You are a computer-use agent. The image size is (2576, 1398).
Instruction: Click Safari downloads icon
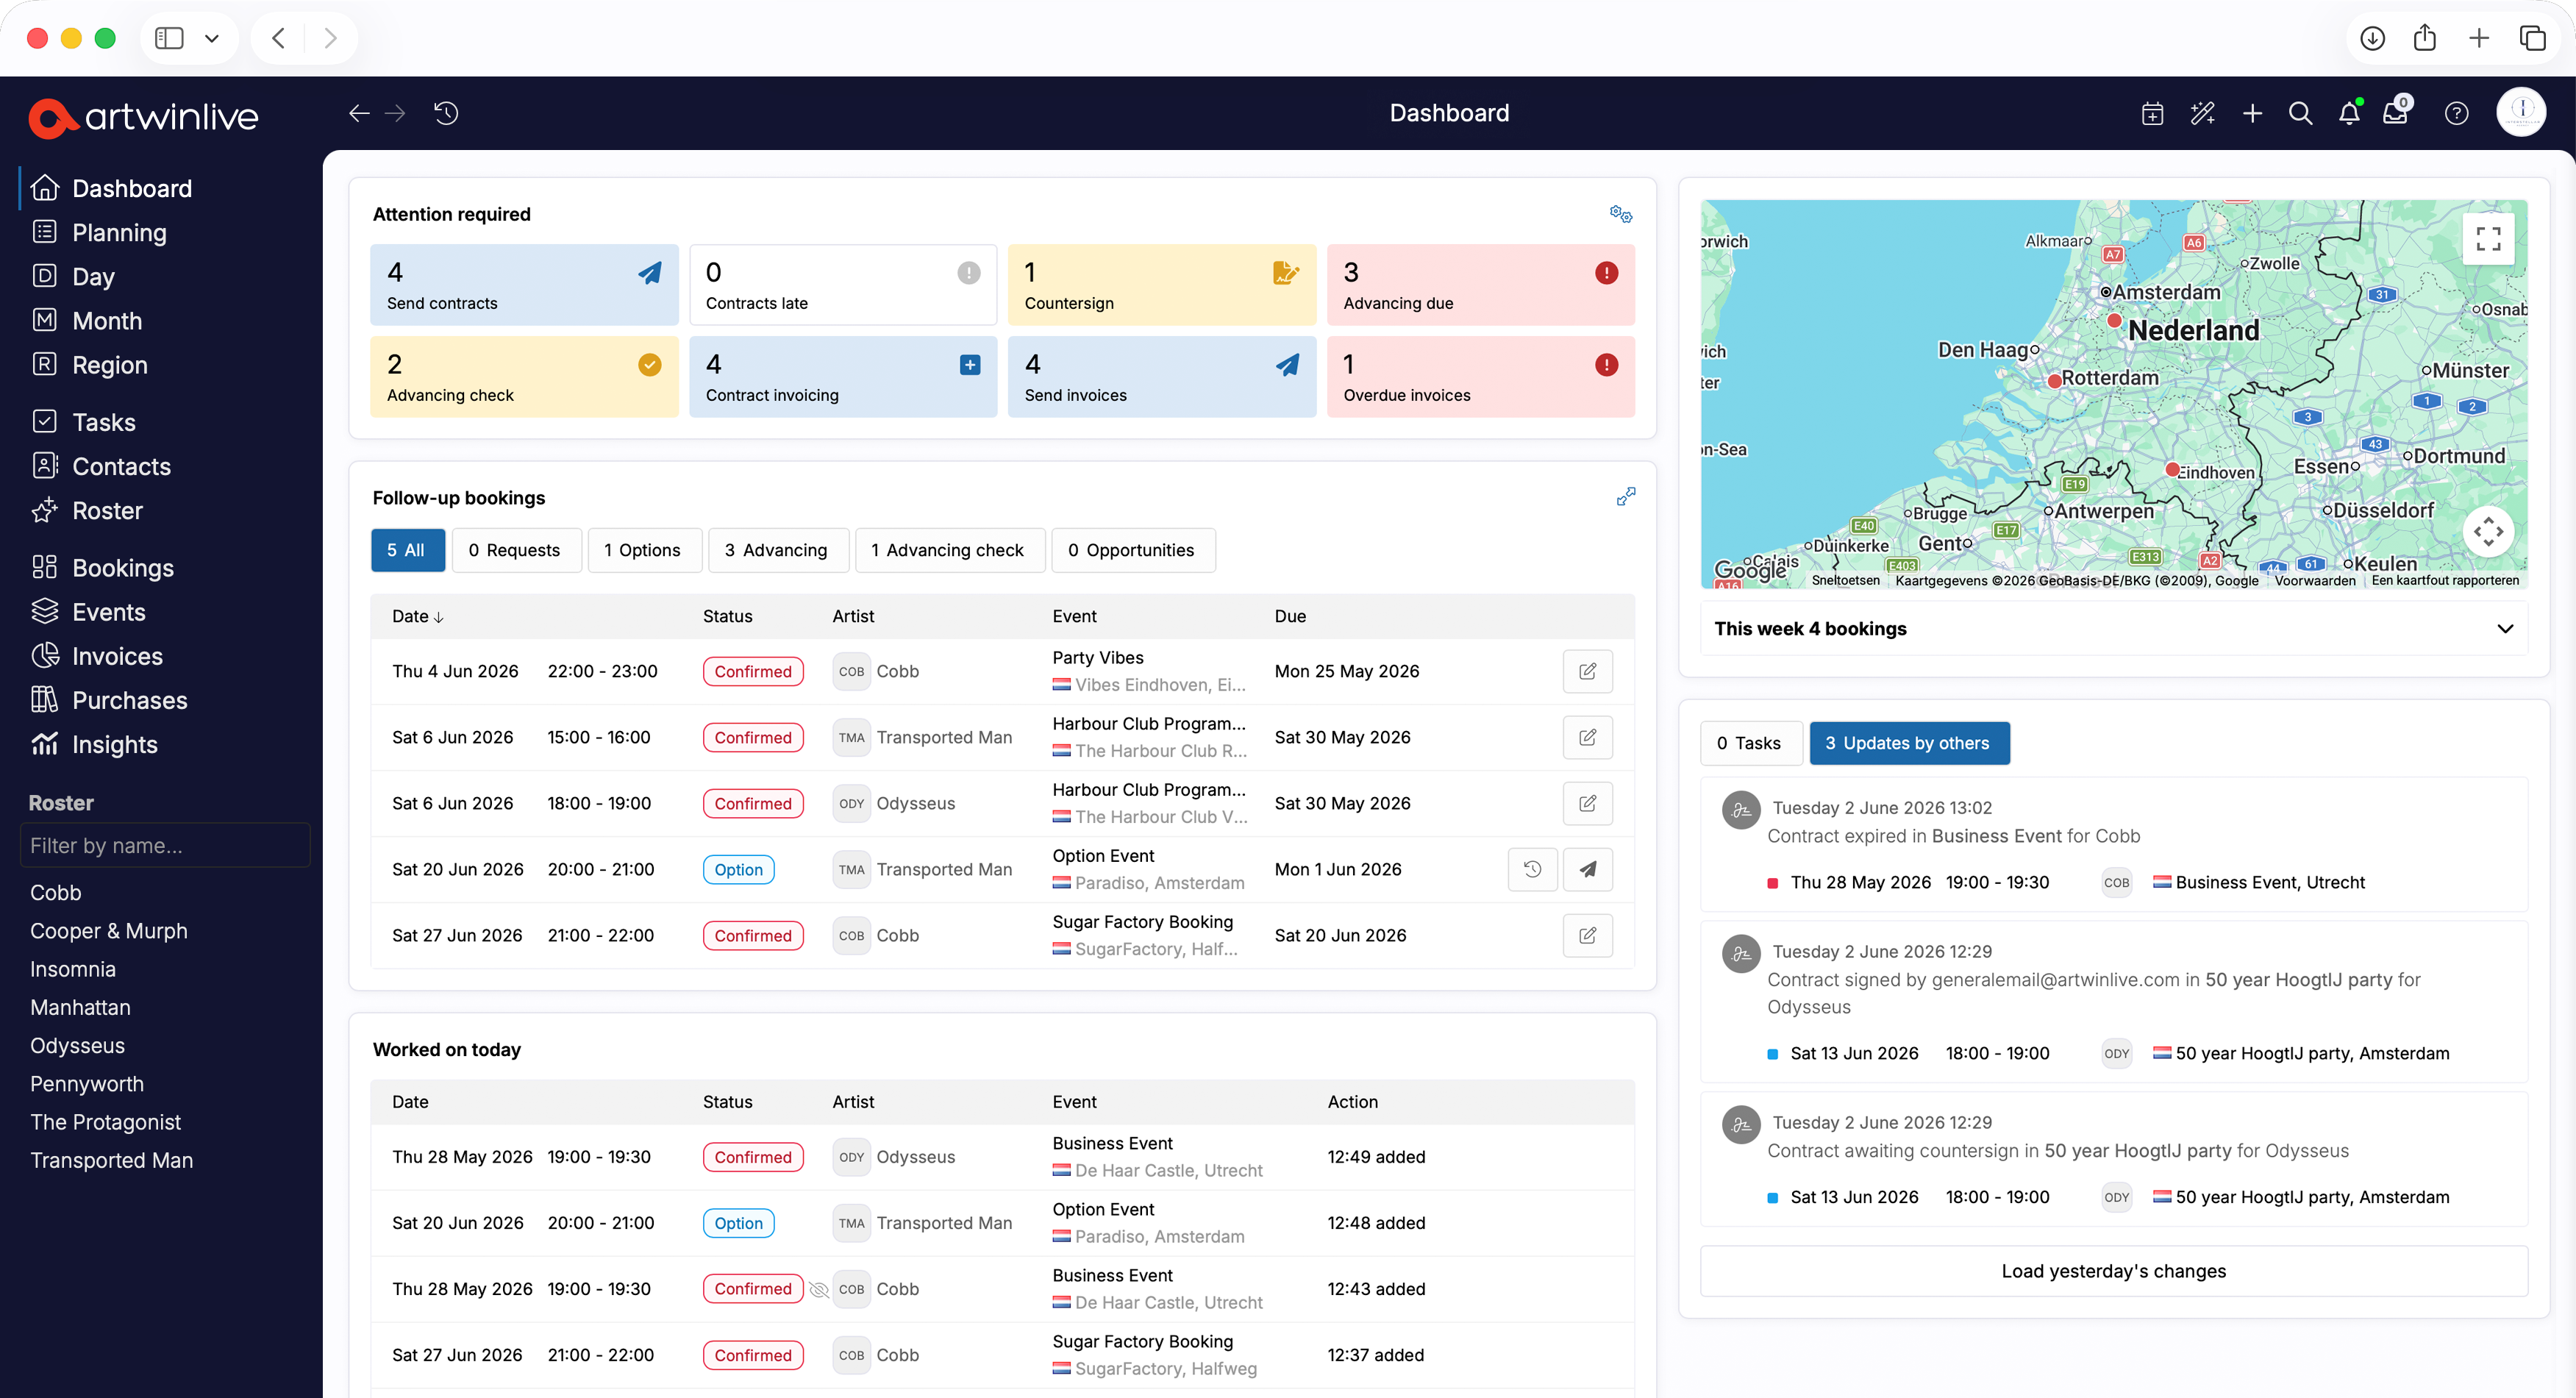coord(2372,38)
